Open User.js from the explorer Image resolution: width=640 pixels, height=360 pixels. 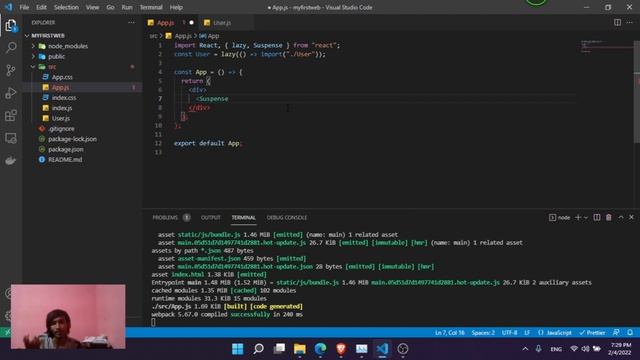pos(61,118)
